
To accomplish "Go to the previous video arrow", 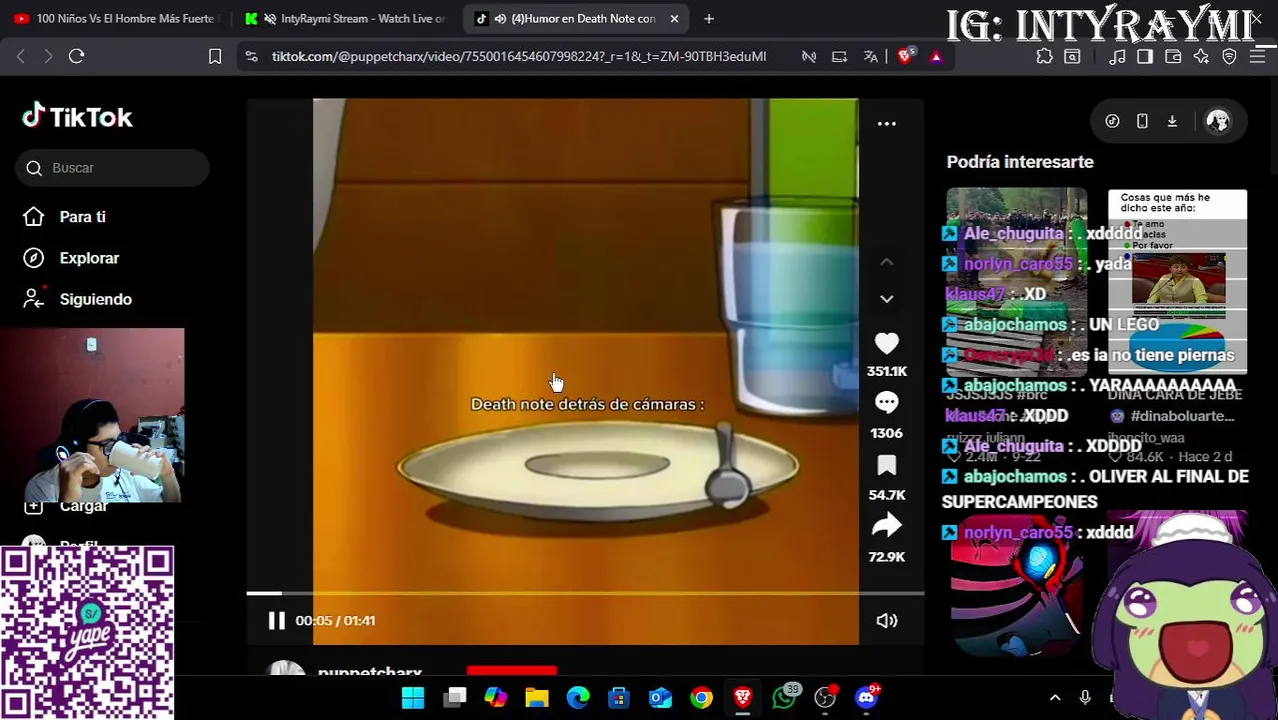I will pyautogui.click(x=886, y=262).
